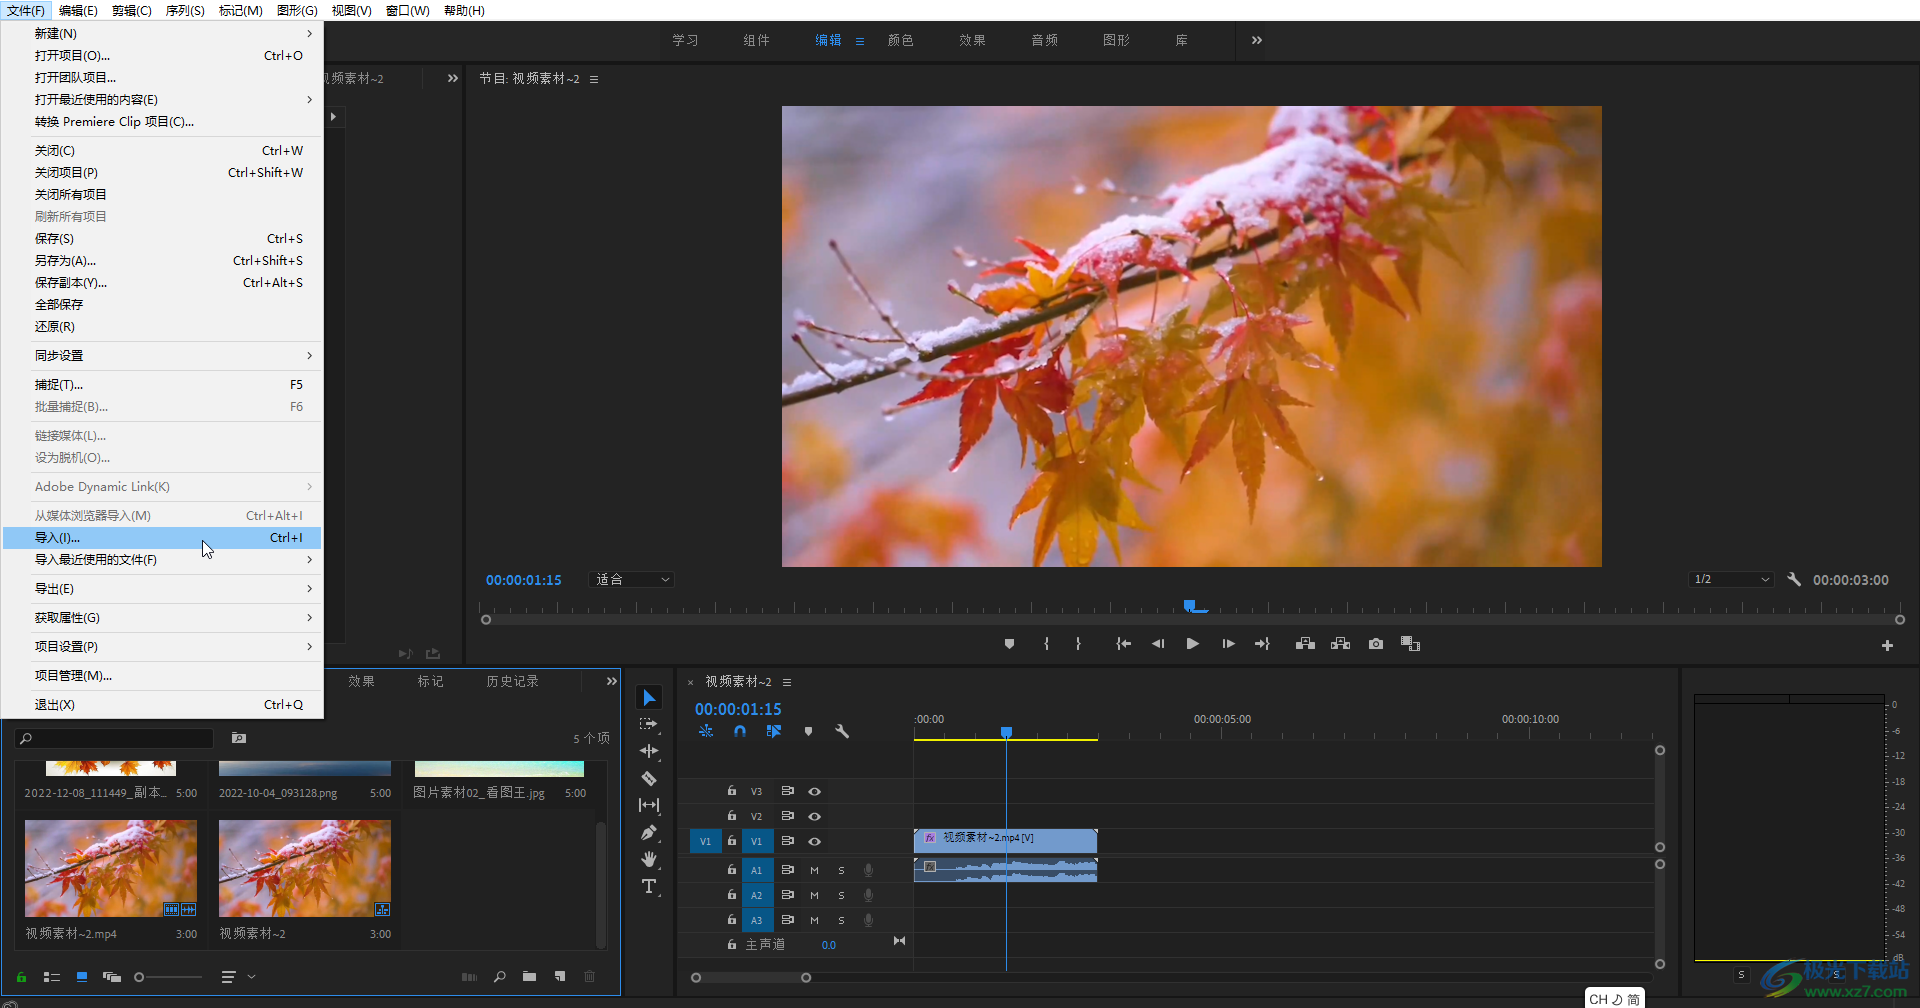
Task: Expand 导入最近使用的文件(F) submenu
Action: [162, 559]
